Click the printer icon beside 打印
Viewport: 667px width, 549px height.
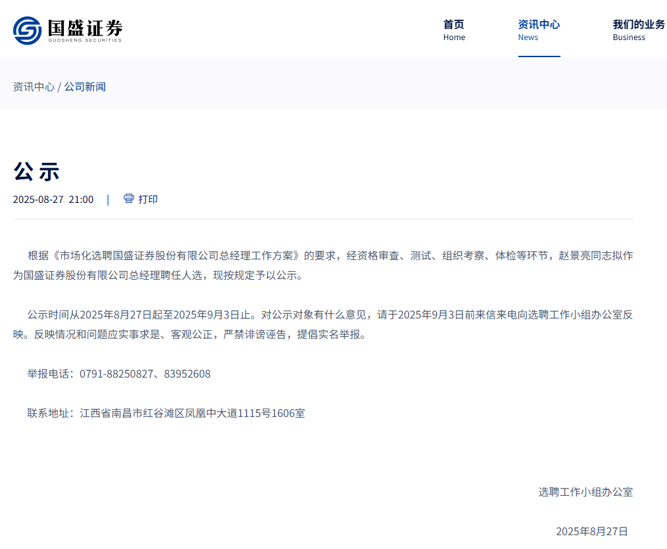coord(128,198)
